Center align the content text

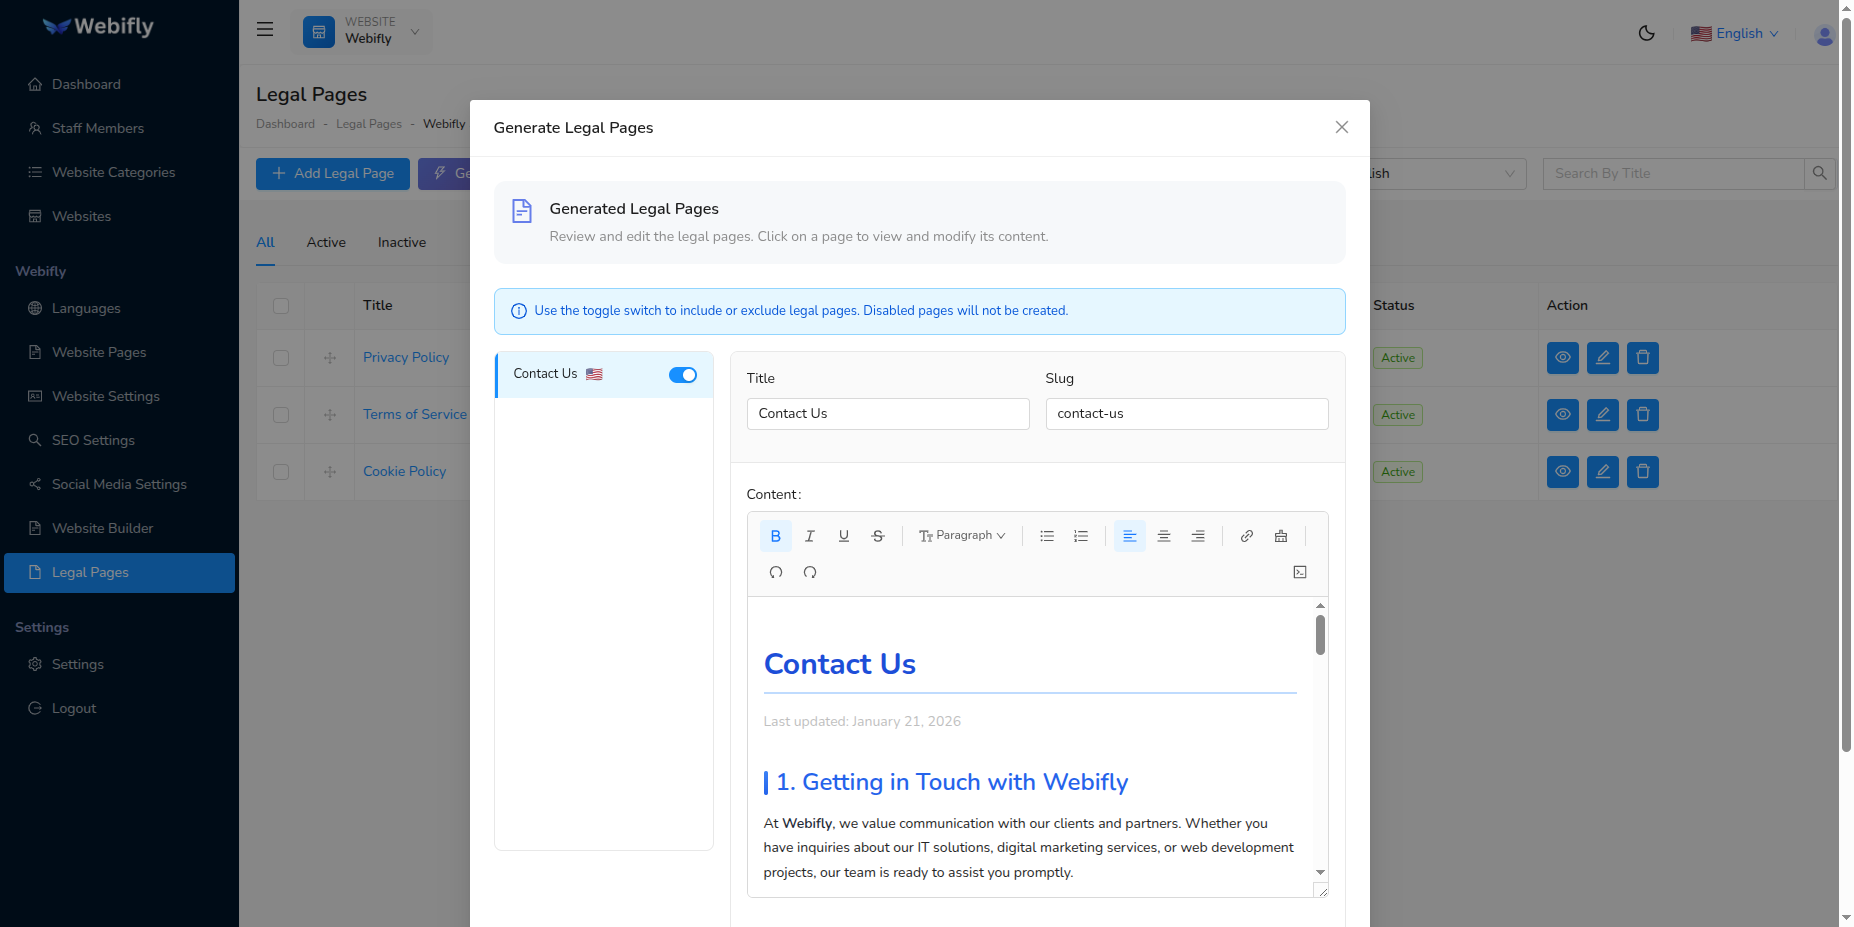1163,535
